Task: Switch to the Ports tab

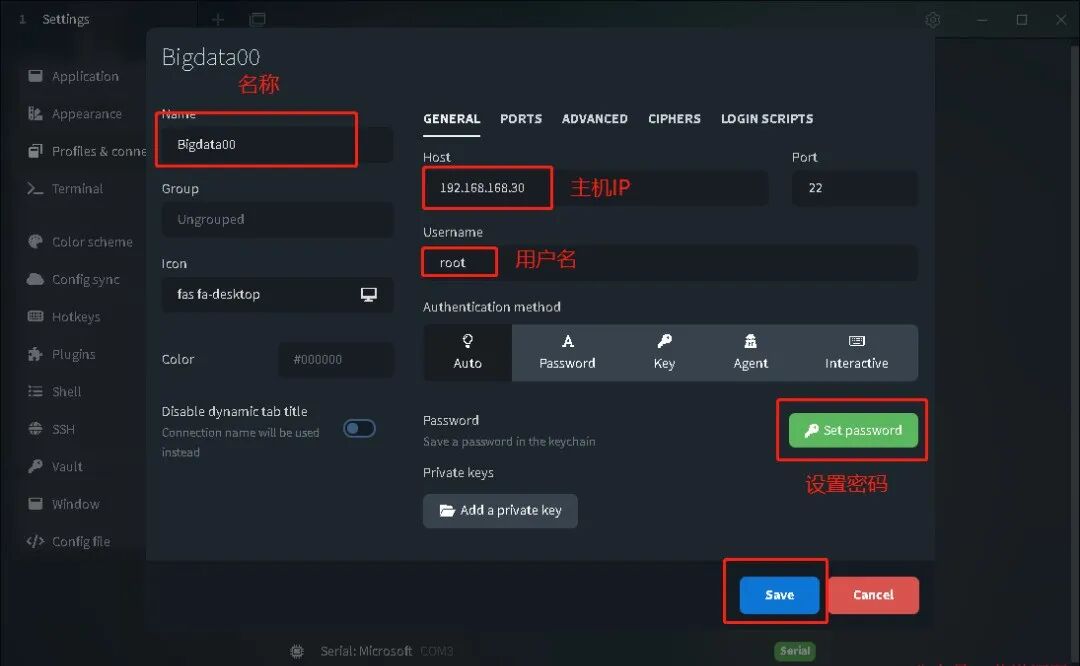Action: pos(521,119)
